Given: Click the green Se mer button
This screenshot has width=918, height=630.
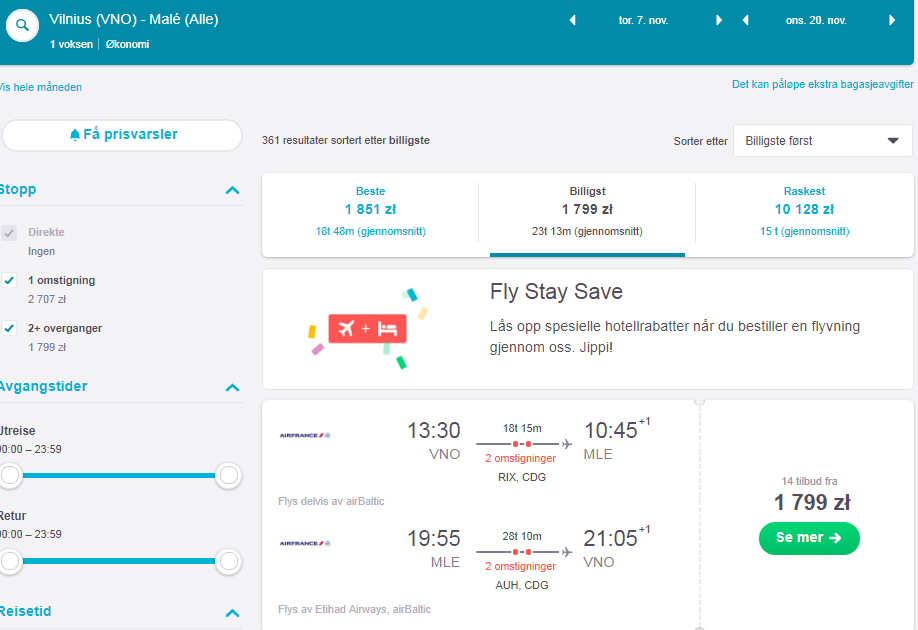Looking at the screenshot, I should tap(809, 538).
